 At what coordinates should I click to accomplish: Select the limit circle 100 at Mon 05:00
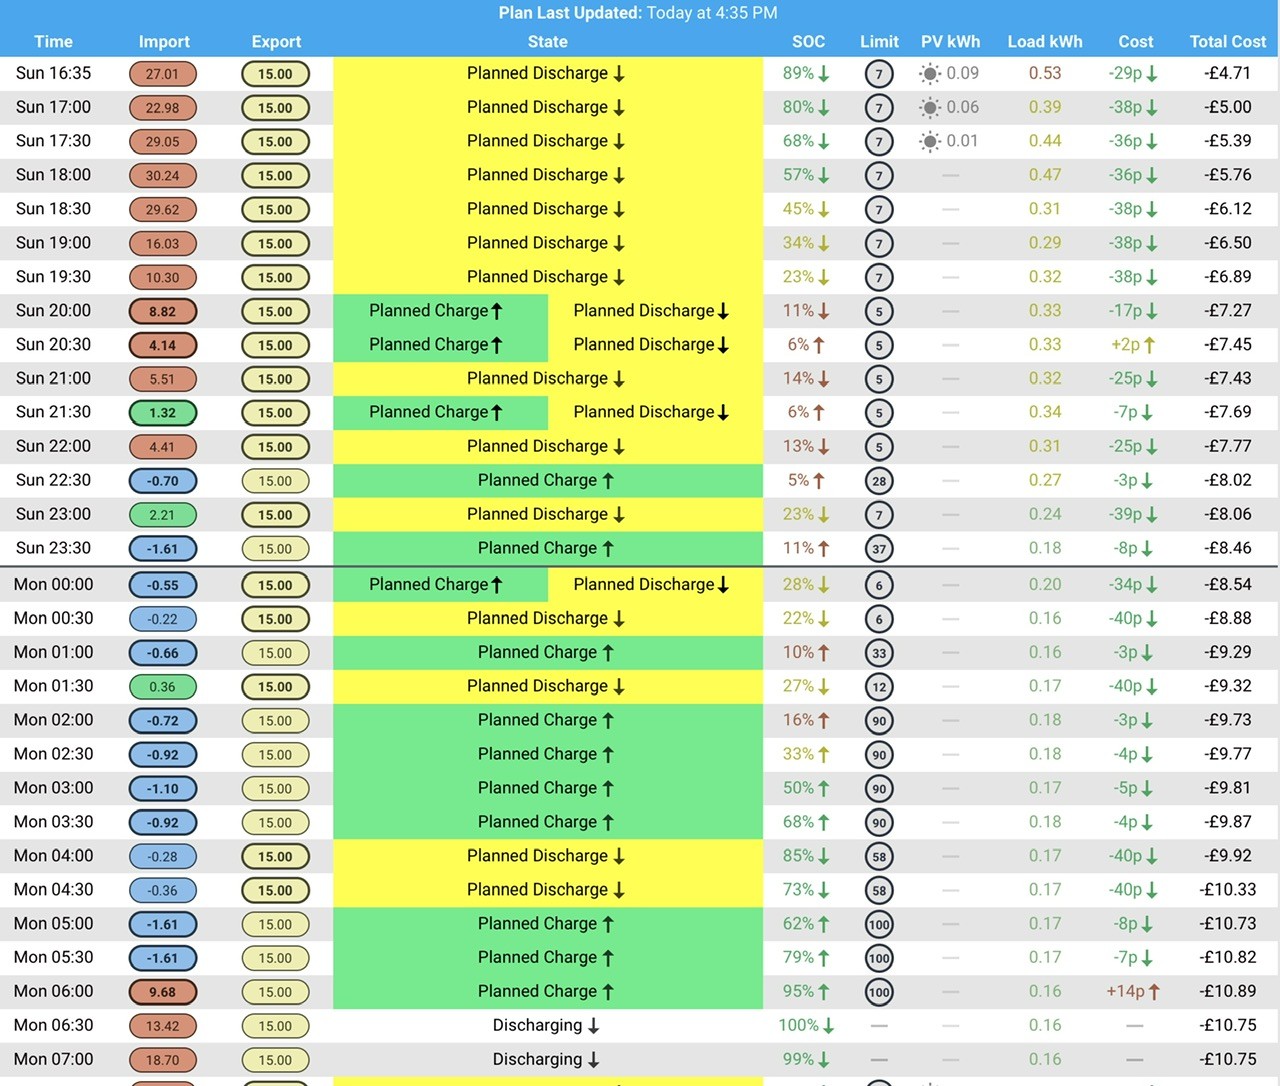point(879,924)
